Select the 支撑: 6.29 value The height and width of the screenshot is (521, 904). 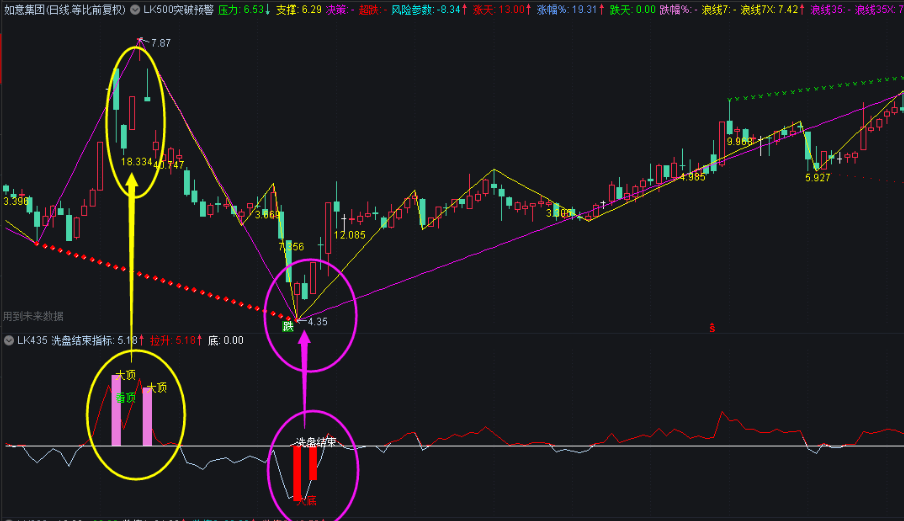[299, 10]
